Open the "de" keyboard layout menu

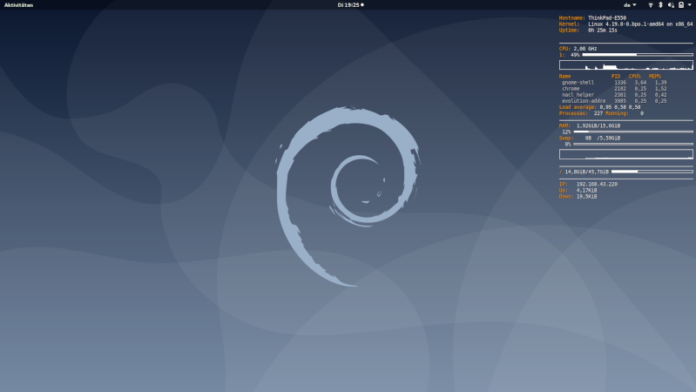(x=630, y=5)
